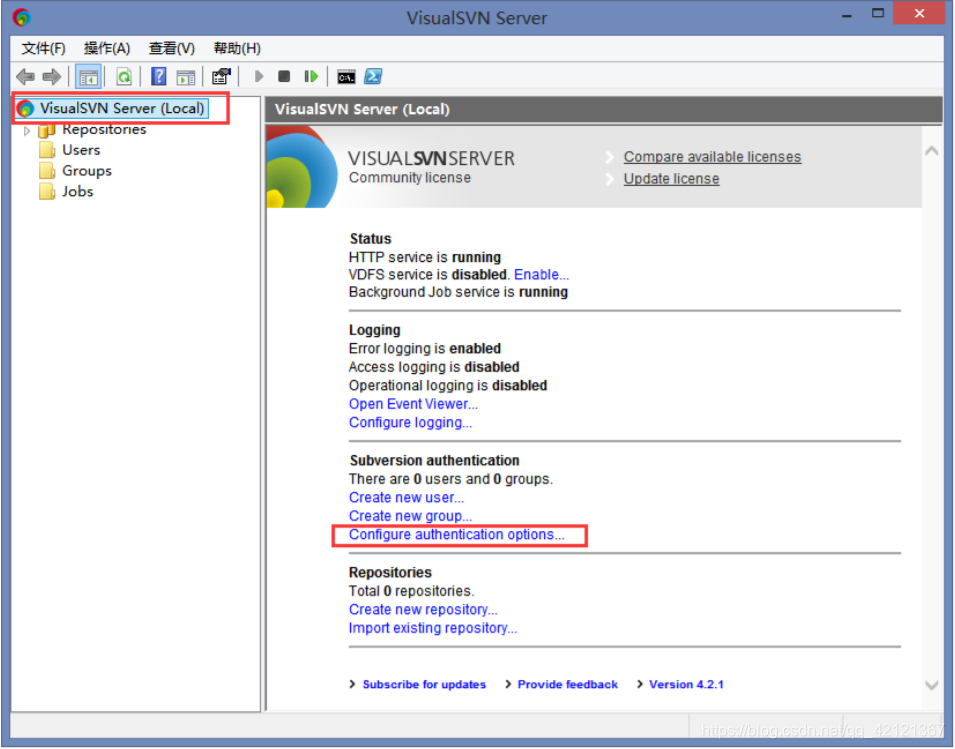
Task: Click Subscribe for updates link
Action: (424, 685)
